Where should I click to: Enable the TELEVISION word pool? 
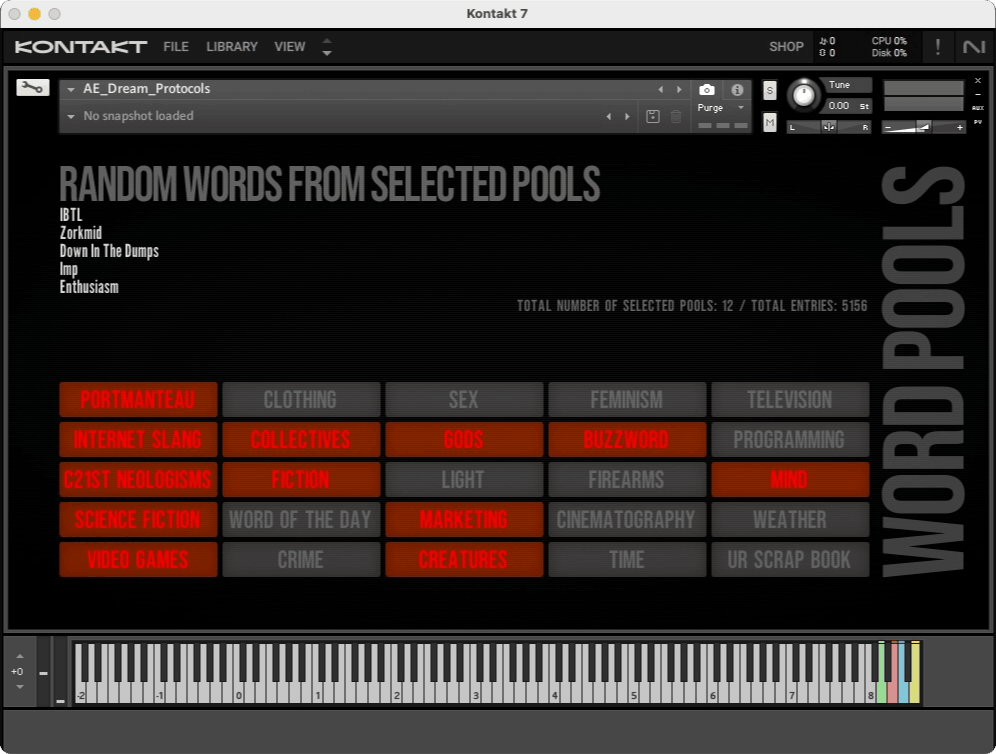pyautogui.click(x=790, y=400)
